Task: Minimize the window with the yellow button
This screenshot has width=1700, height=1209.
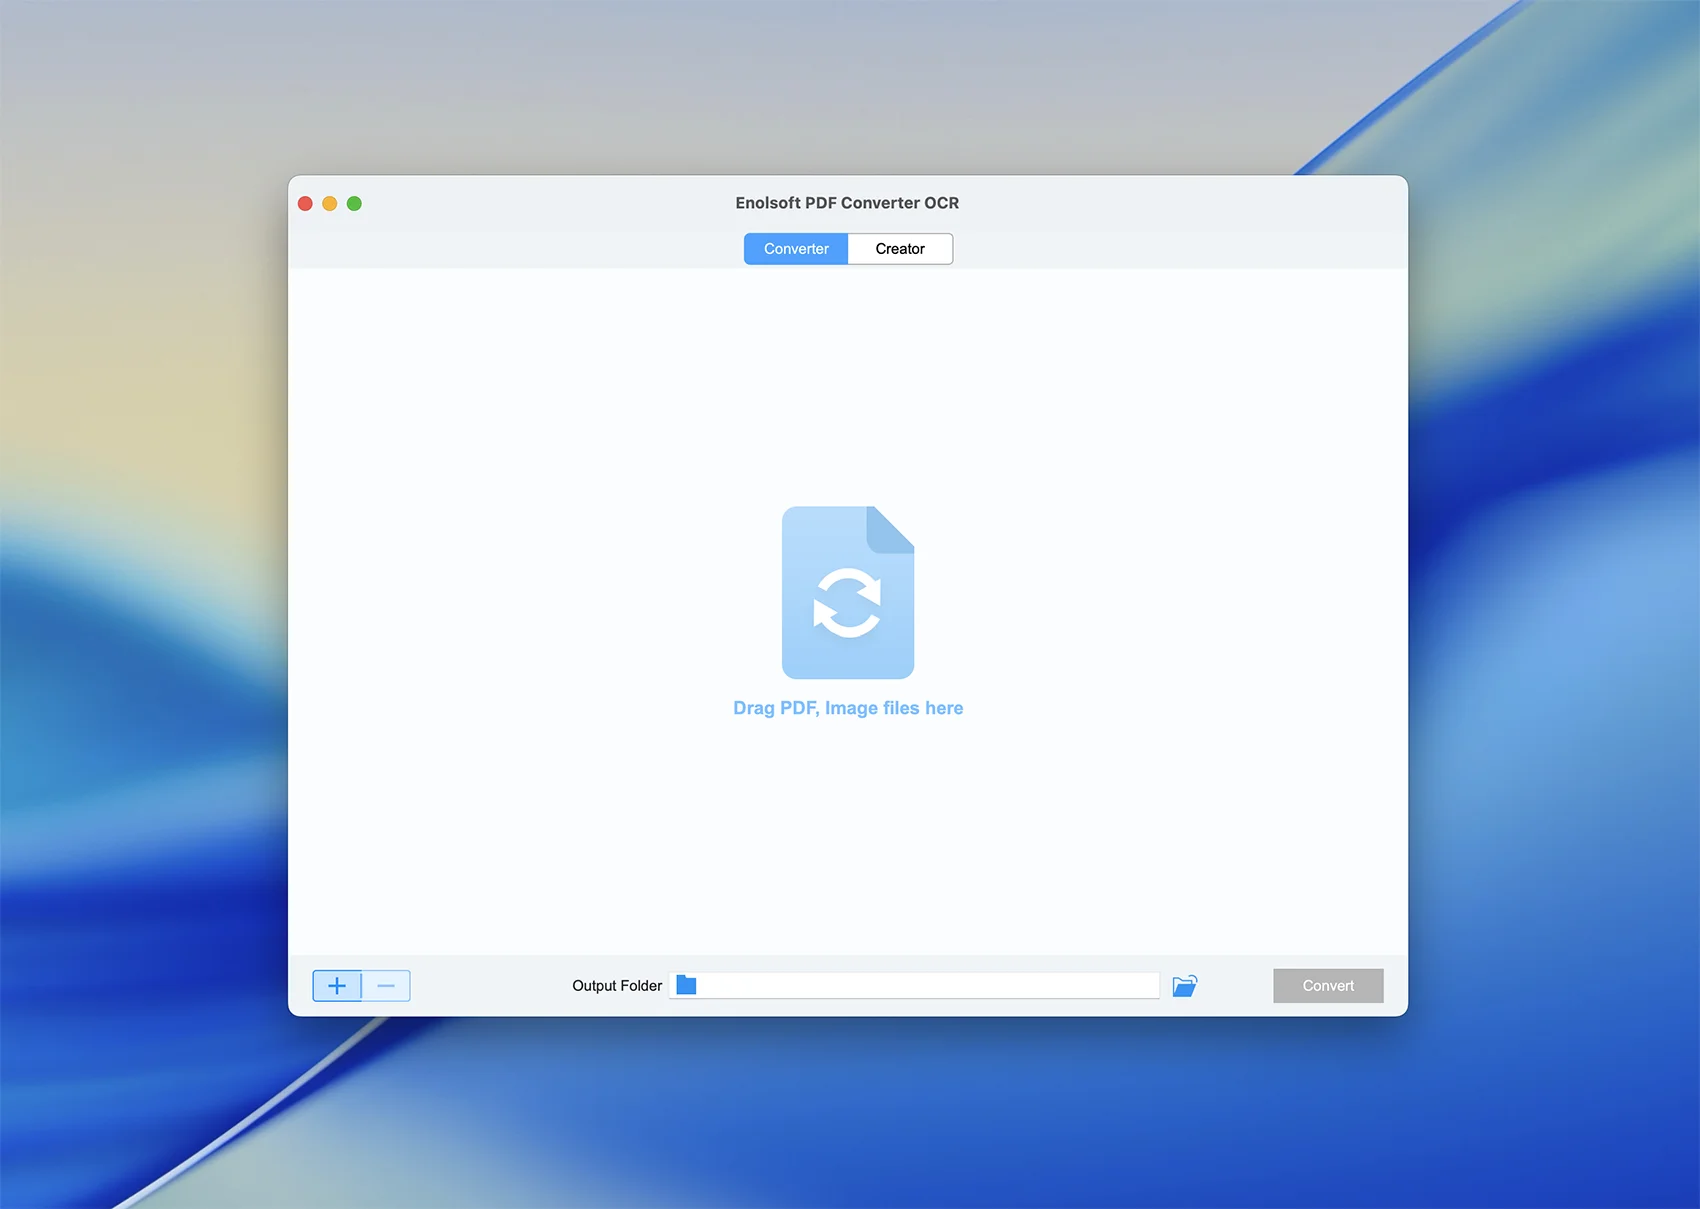Action: [330, 204]
